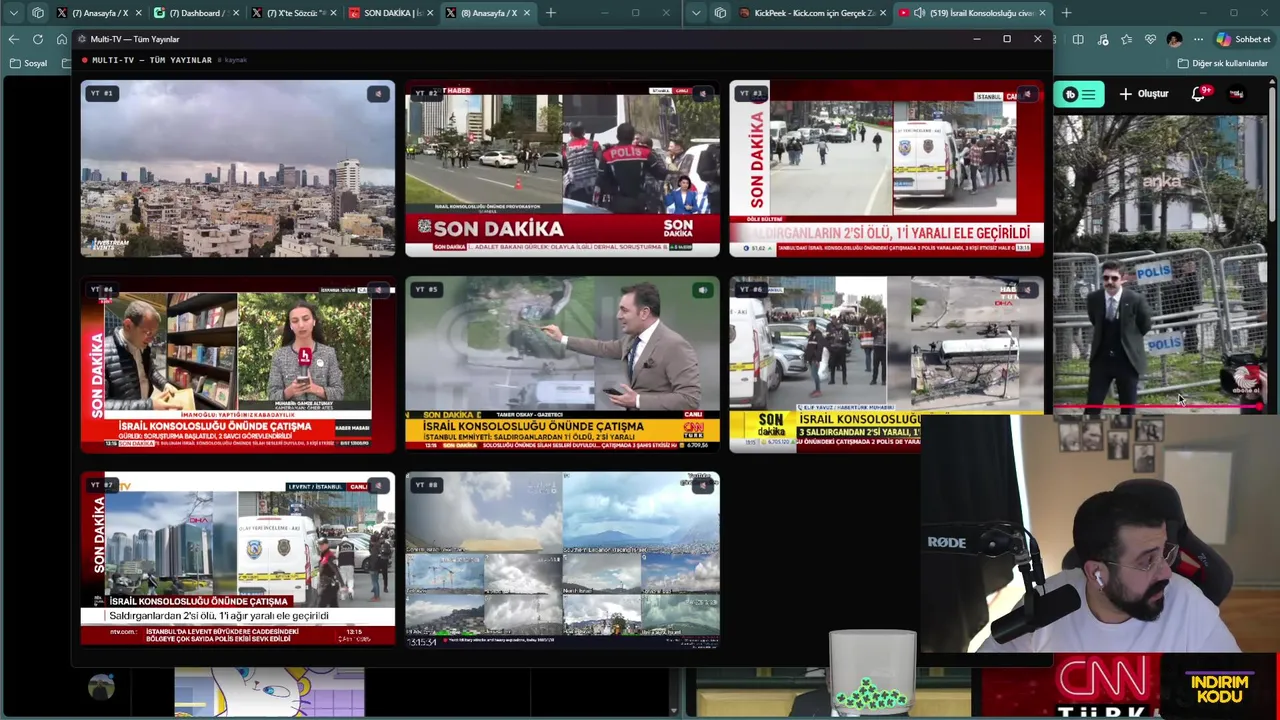Switch to the '(8) Anasayfa / X' tab
Image resolution: width=1280 pixels, height=720 pixels.
[x=488, y=13]
